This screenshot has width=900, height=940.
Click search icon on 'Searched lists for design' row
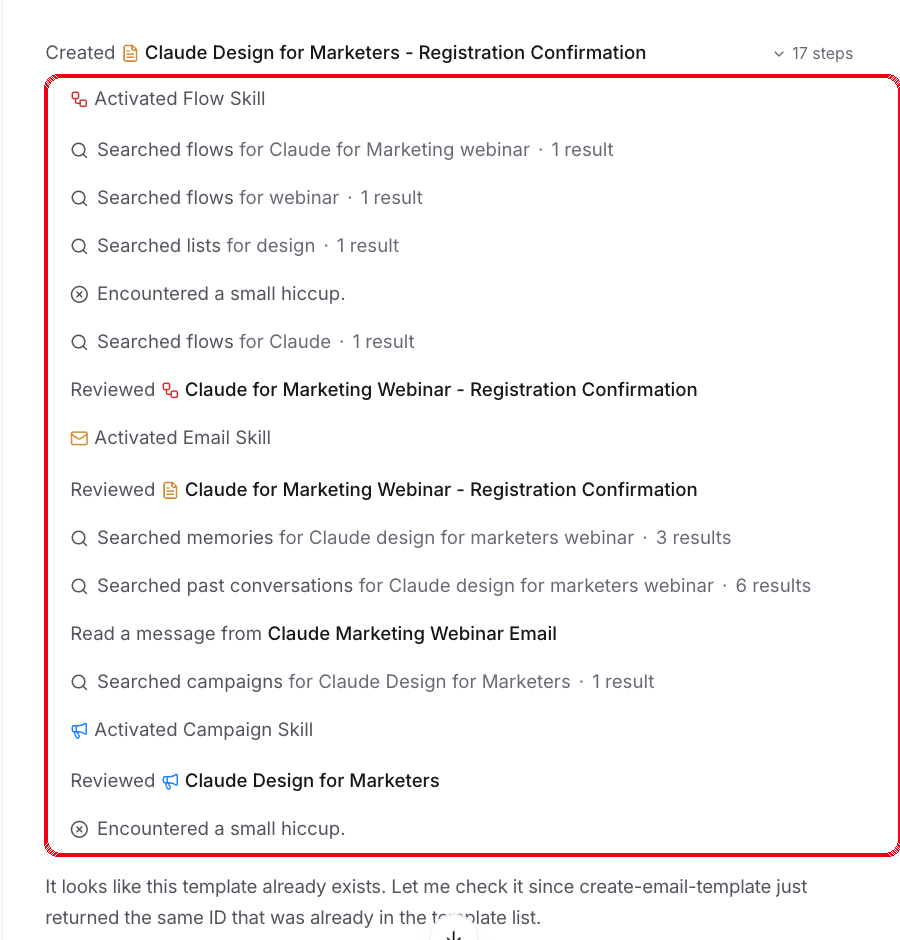(x=79, y=246)
